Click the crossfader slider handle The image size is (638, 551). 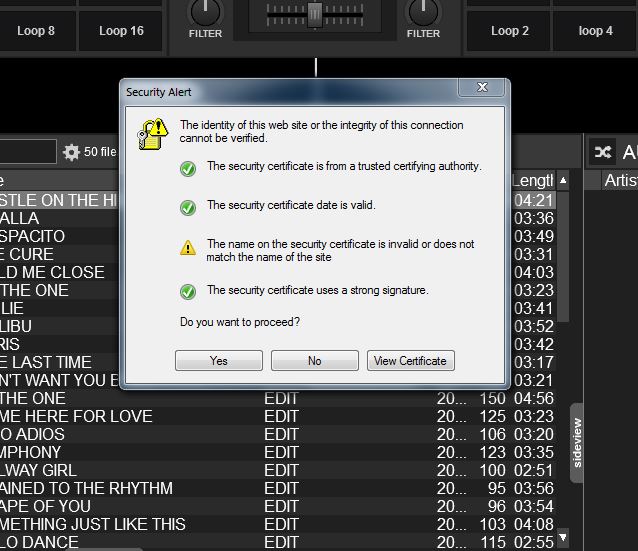tap(315, 13)
